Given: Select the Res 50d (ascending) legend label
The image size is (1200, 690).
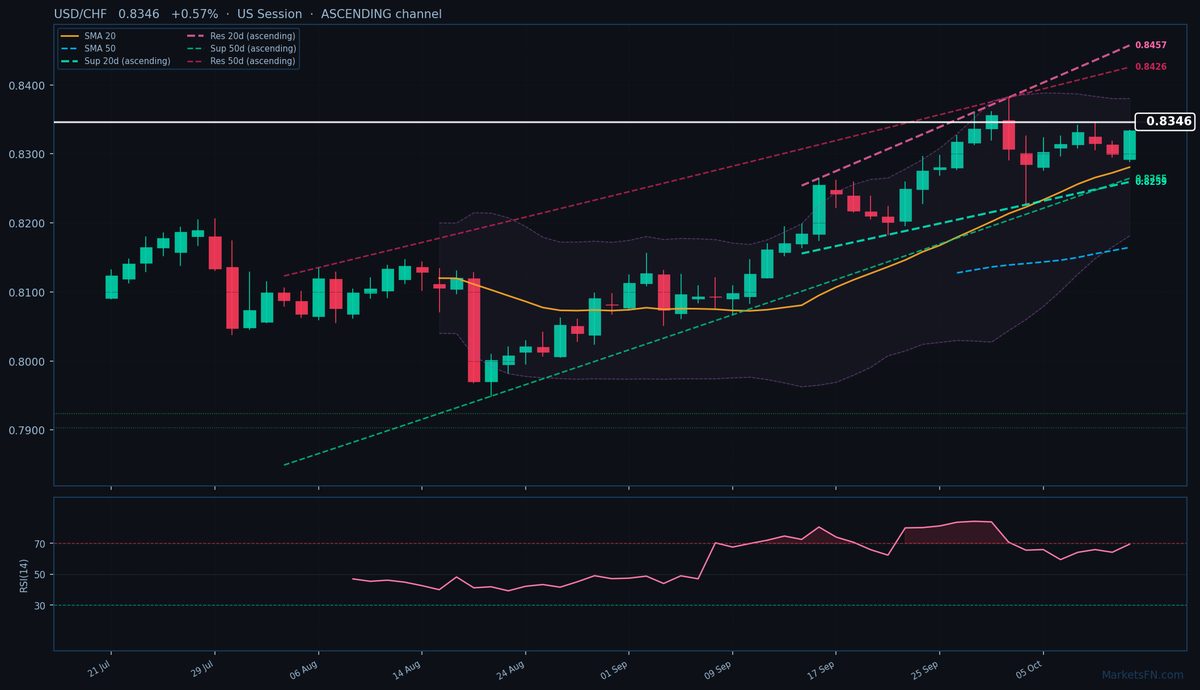Looking at the screenshot, I should pyautogui.click(x=253, y=61).
